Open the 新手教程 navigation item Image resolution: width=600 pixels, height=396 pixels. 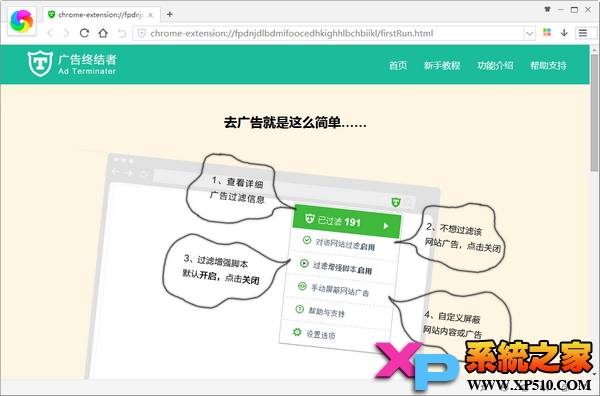pos(442,65)
